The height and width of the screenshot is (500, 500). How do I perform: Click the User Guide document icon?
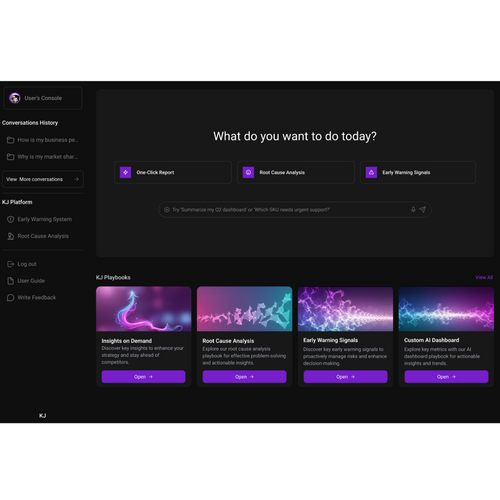(10, 281)
